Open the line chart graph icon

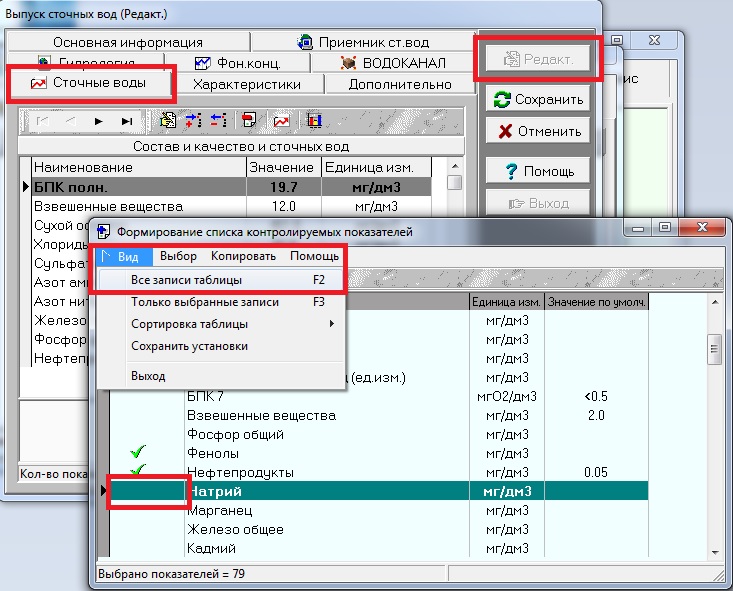[x=282, y=121]
